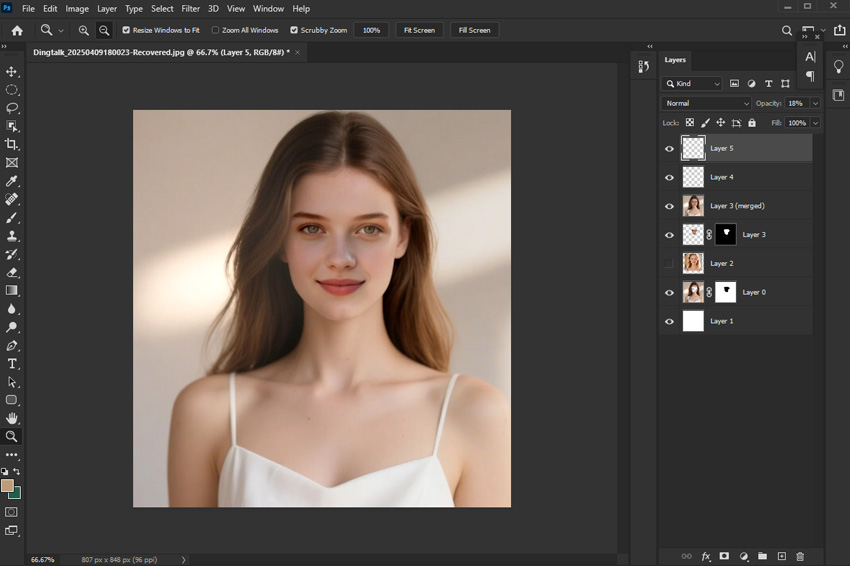Expand status bar info arrow
Viewport: 850px width, 566px height.
183,560
